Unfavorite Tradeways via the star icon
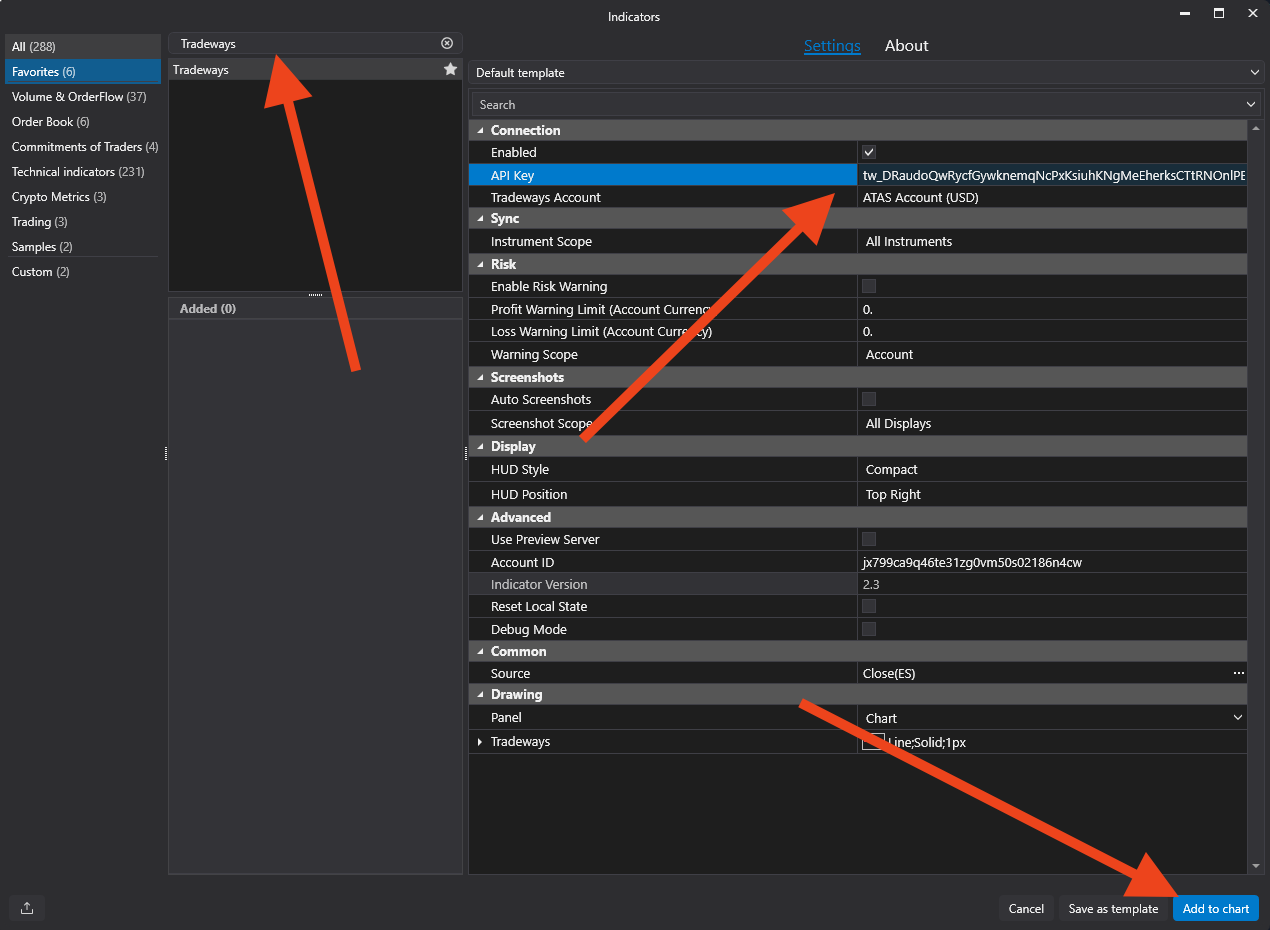This screenshot has height=930, width=1270. 450,69
